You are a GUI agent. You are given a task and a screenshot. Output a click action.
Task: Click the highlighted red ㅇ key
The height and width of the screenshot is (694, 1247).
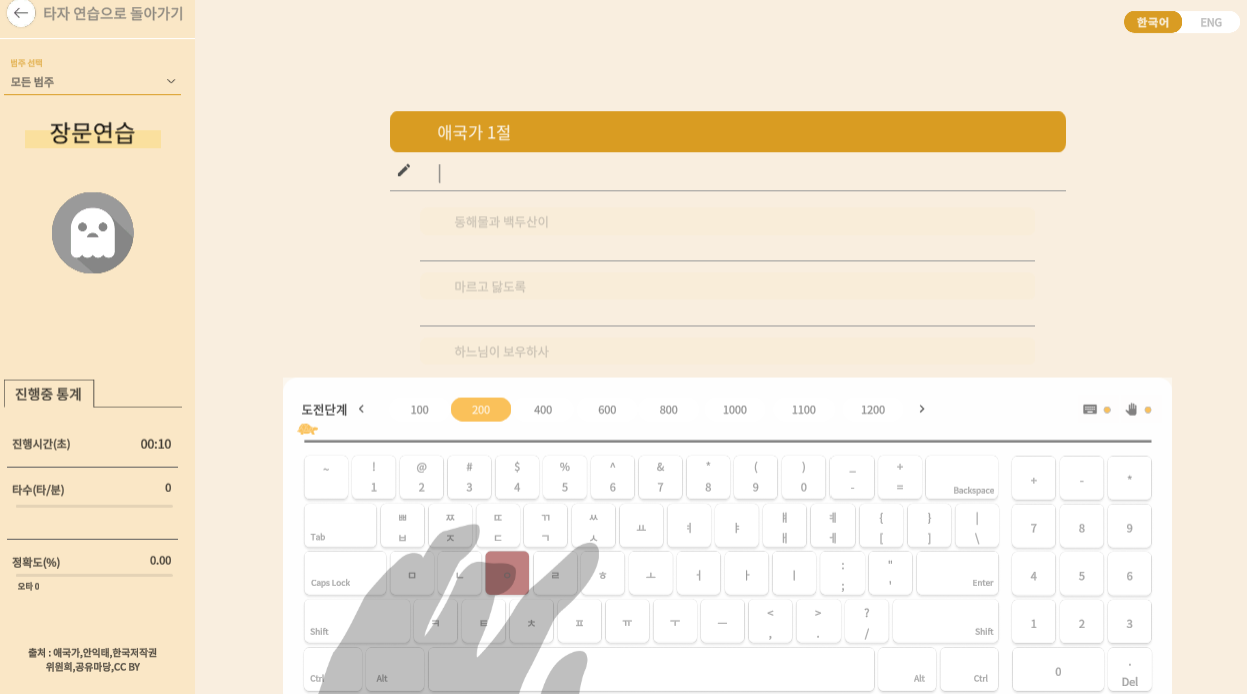(507, 573)
